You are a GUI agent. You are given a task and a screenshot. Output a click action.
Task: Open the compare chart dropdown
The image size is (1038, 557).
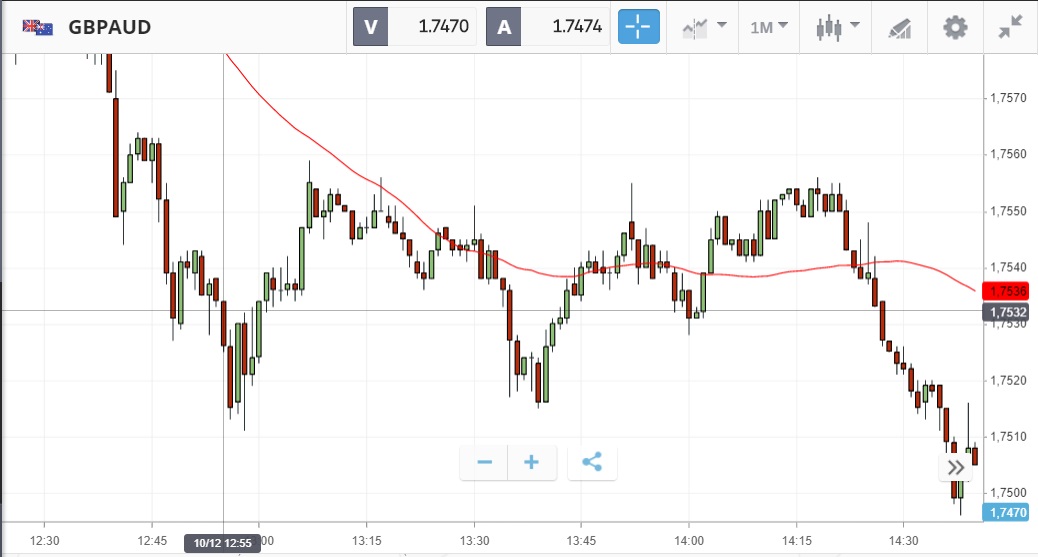[x=703, y=27]
